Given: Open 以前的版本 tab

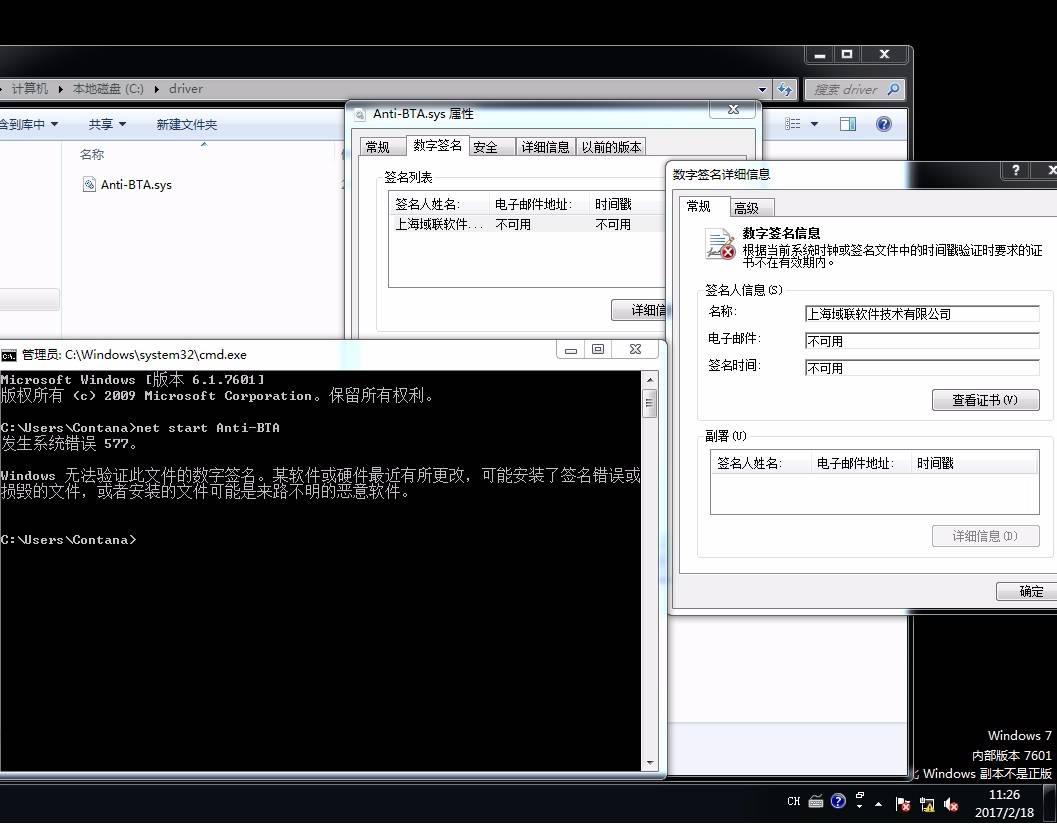Looking at the screenshot, I should [611, 147].
